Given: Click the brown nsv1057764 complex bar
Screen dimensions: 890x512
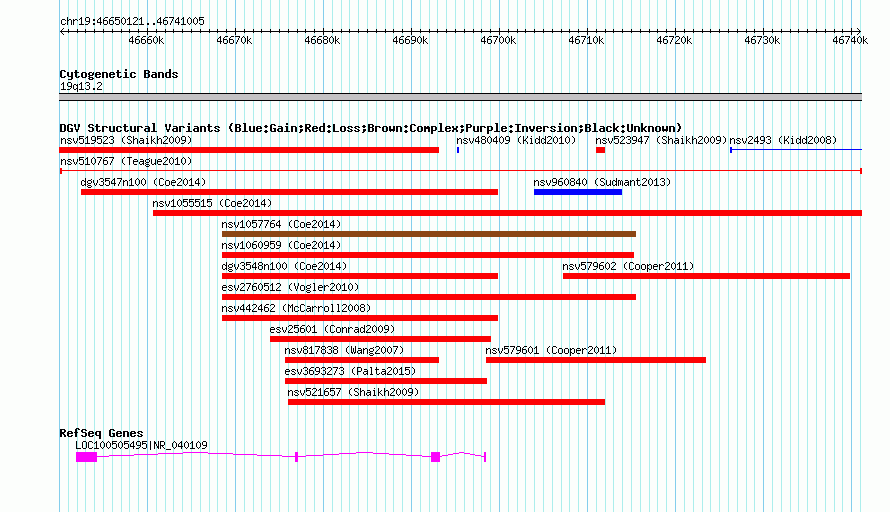Looking at the screenshot, I should coord(429,234).
